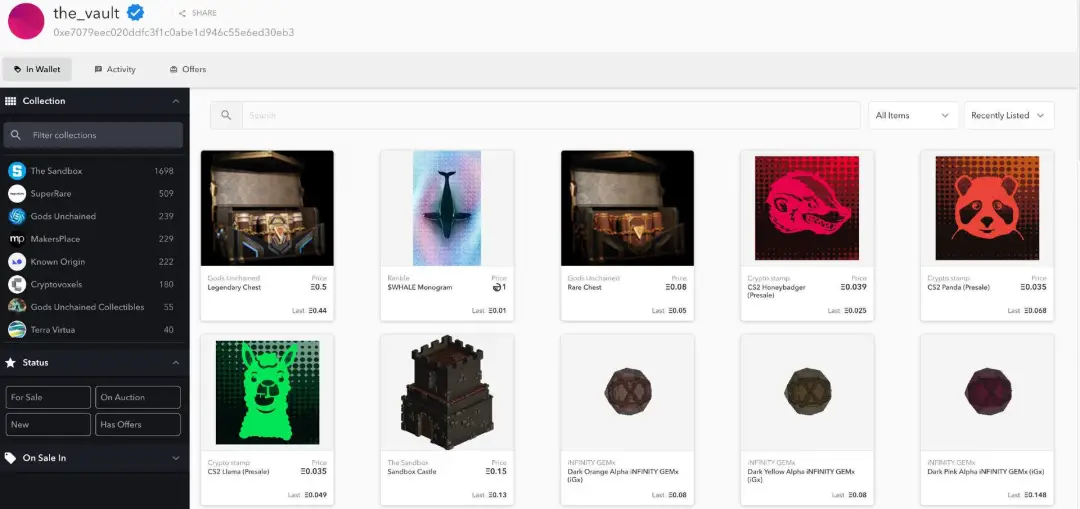The image size is (1080, 509).
Task: Switch to the Activity tab
Action: (x=115, y=70)
